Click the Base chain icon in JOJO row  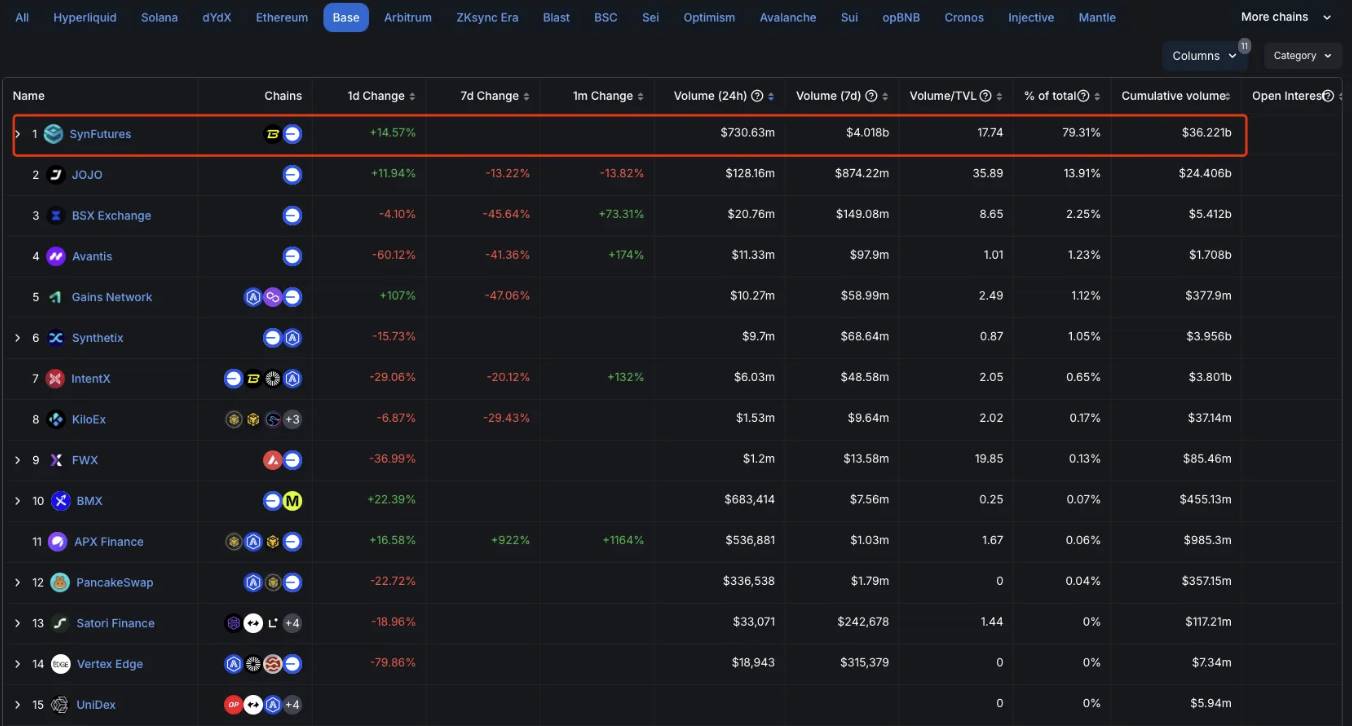click(x=292, y=175)
